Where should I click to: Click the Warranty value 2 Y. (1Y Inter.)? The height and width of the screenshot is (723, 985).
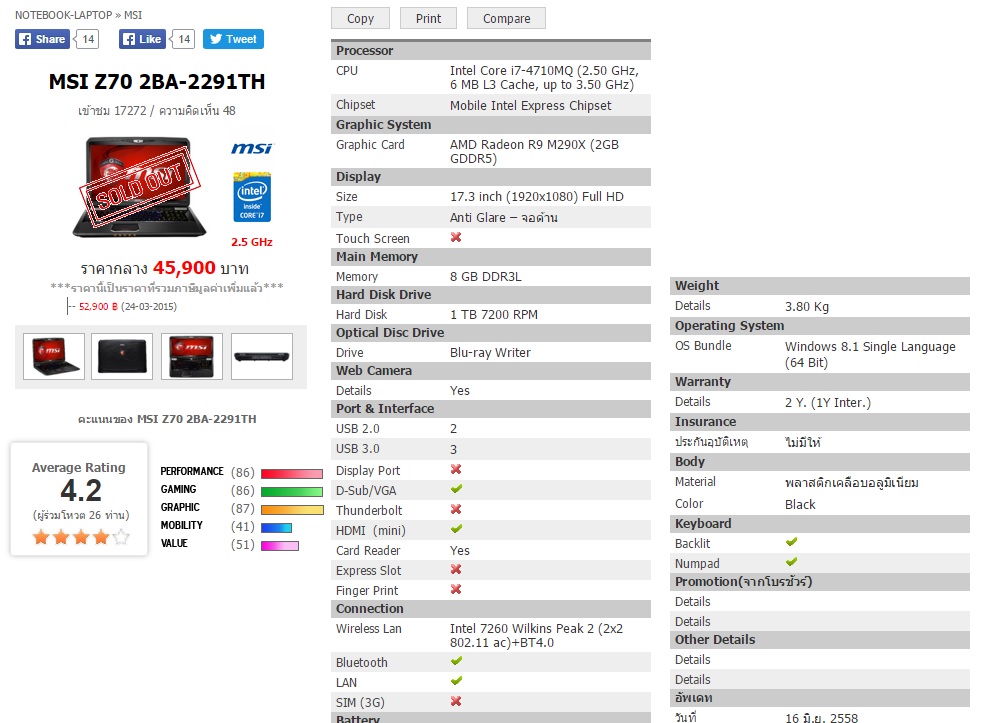828,403
